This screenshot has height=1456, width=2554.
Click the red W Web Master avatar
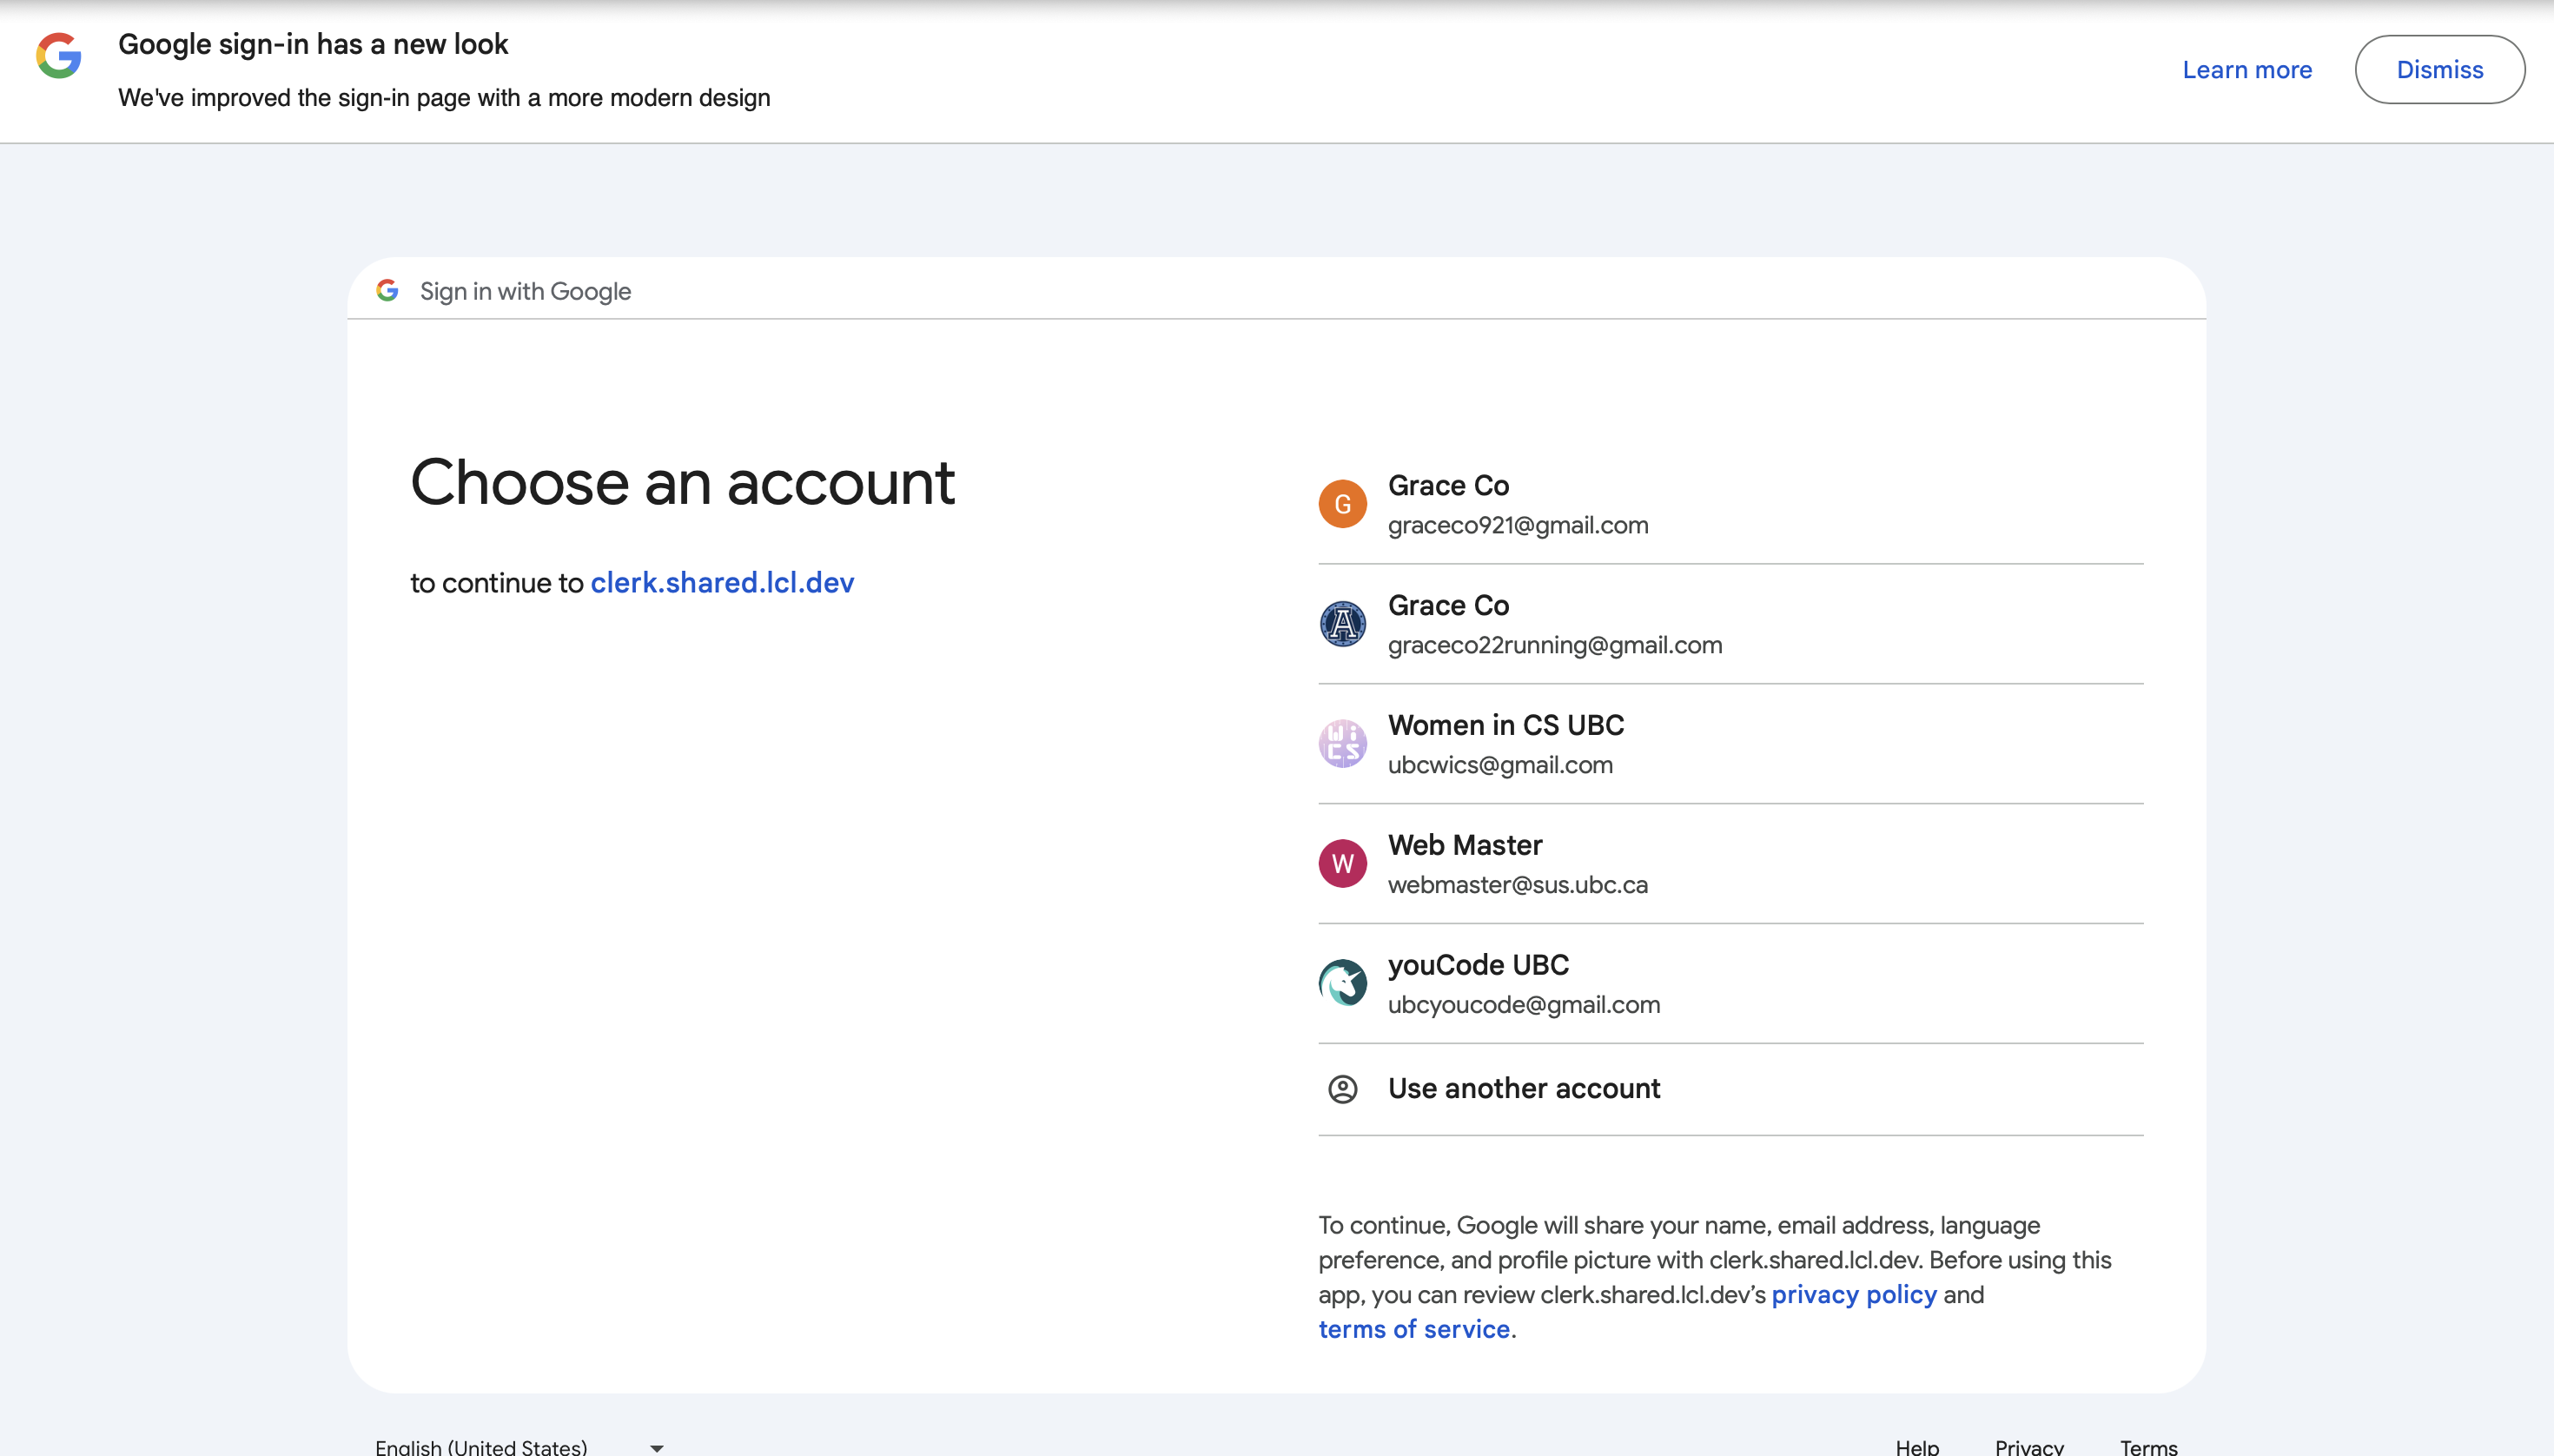[x=1342, y=864]
